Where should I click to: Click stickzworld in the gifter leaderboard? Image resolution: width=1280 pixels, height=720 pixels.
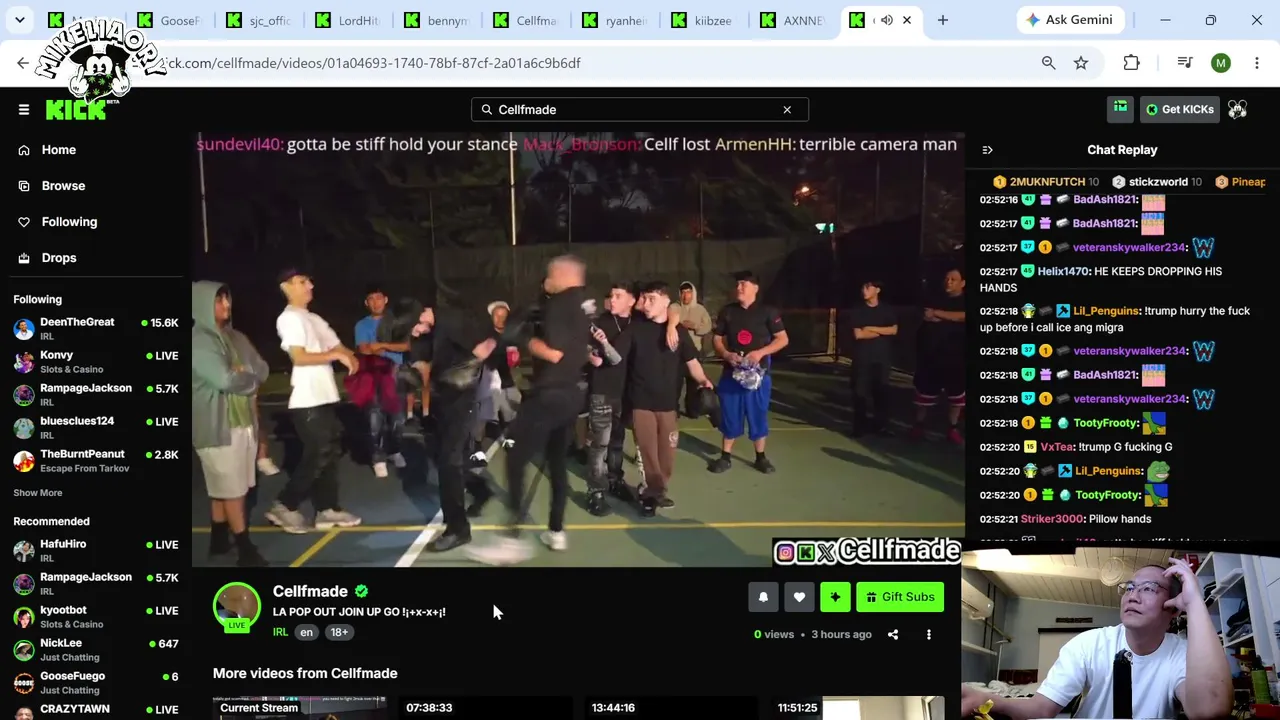click(x=1158, y=182)
